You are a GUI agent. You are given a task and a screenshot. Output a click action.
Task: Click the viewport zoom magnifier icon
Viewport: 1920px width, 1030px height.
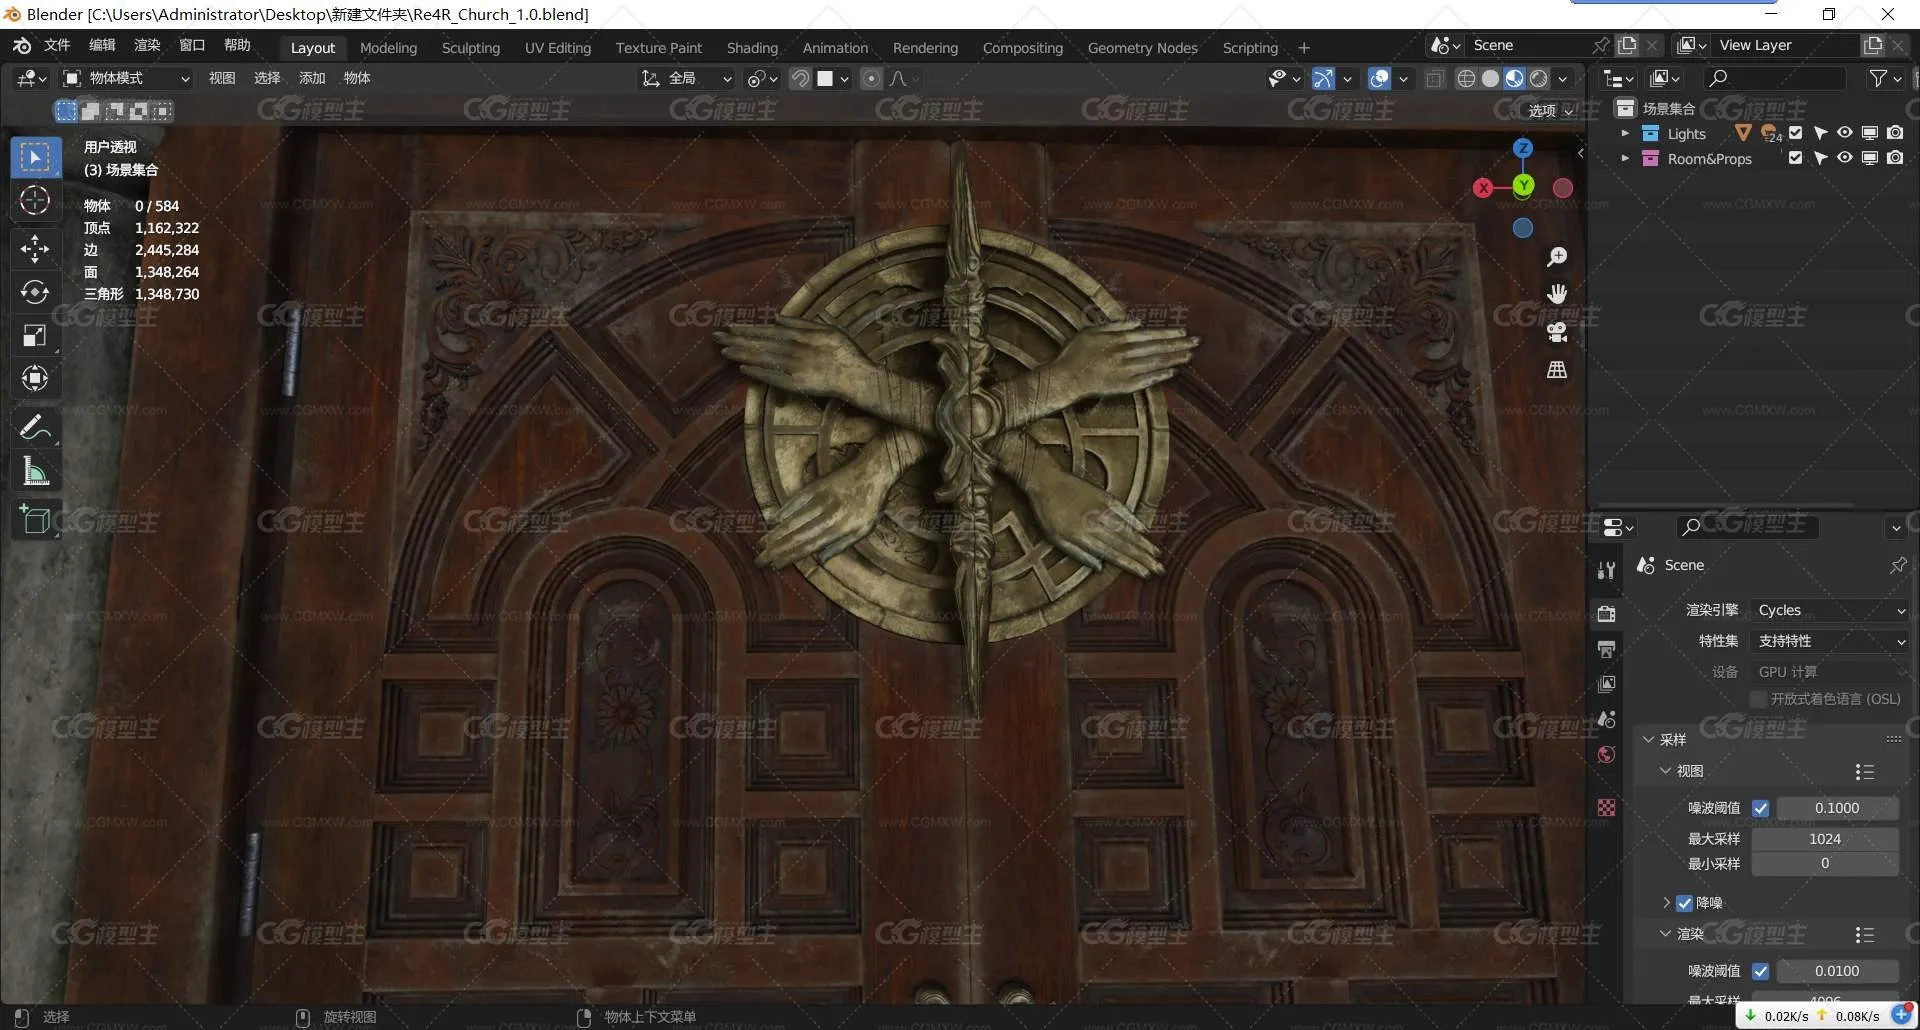click(x=1557, y=257)
